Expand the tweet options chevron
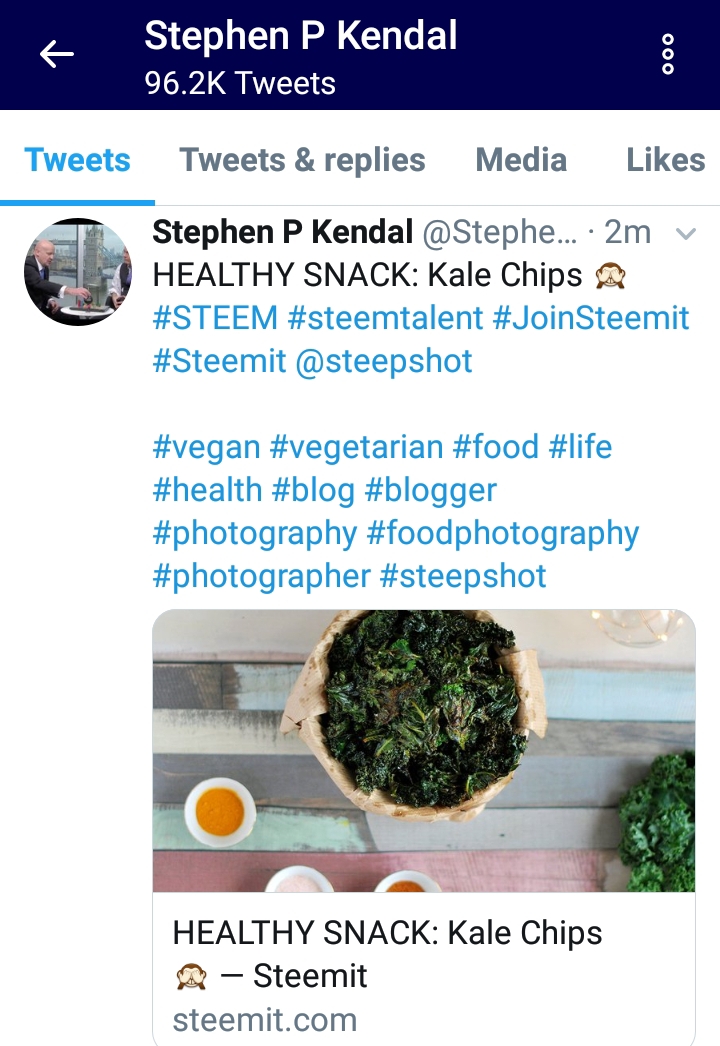This screenshot has width=720, height=1046. 686,233
